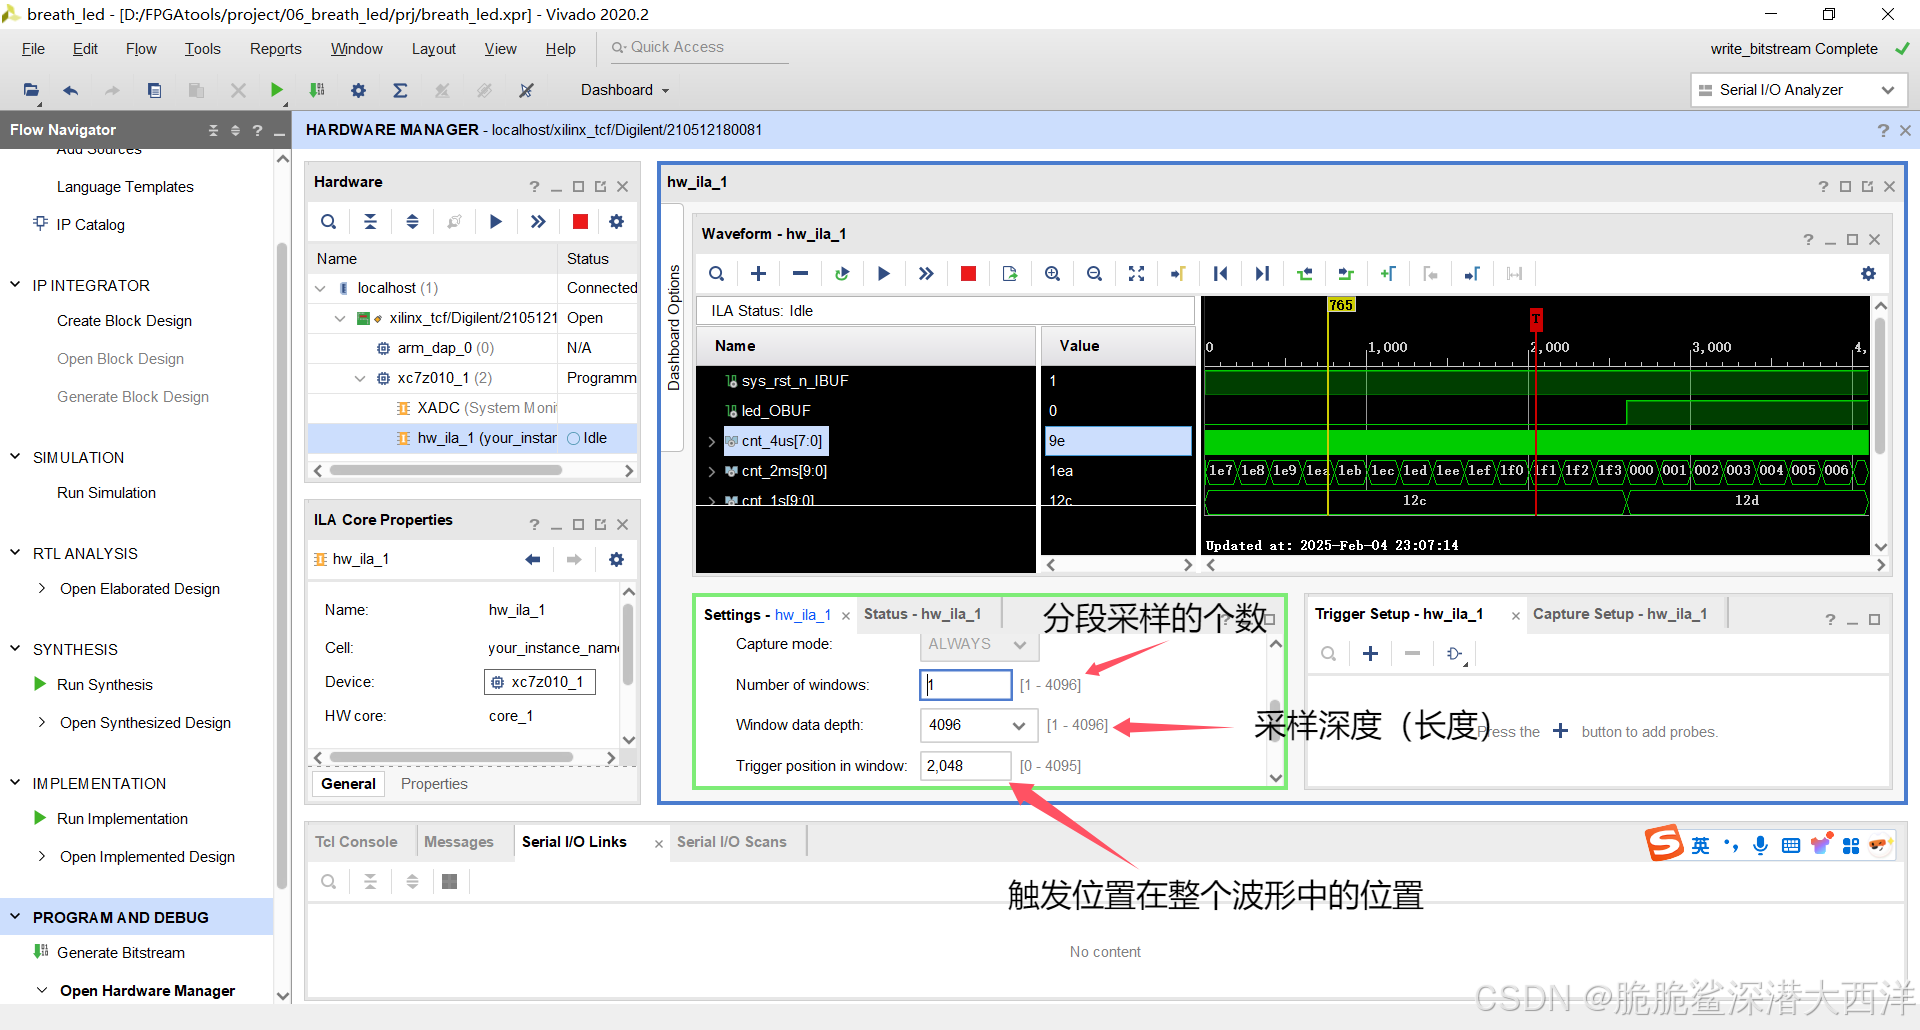Switch to the Messages tab
1920x1030 pixels.
[459, 842]
